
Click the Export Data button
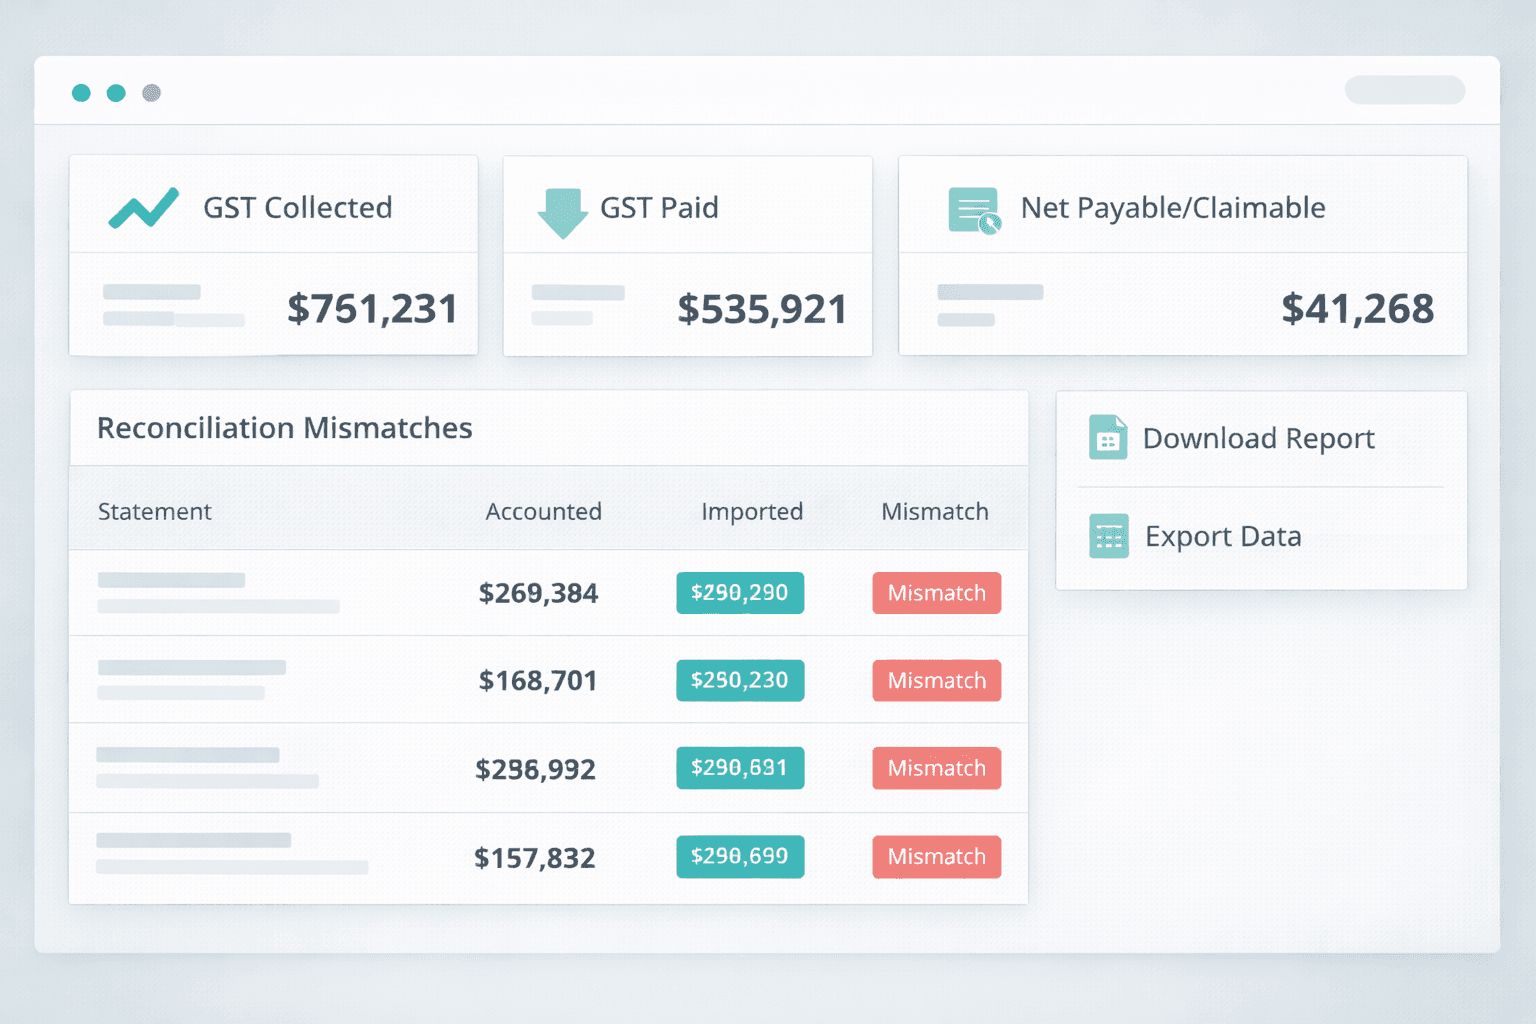(x=1222, y=536)
